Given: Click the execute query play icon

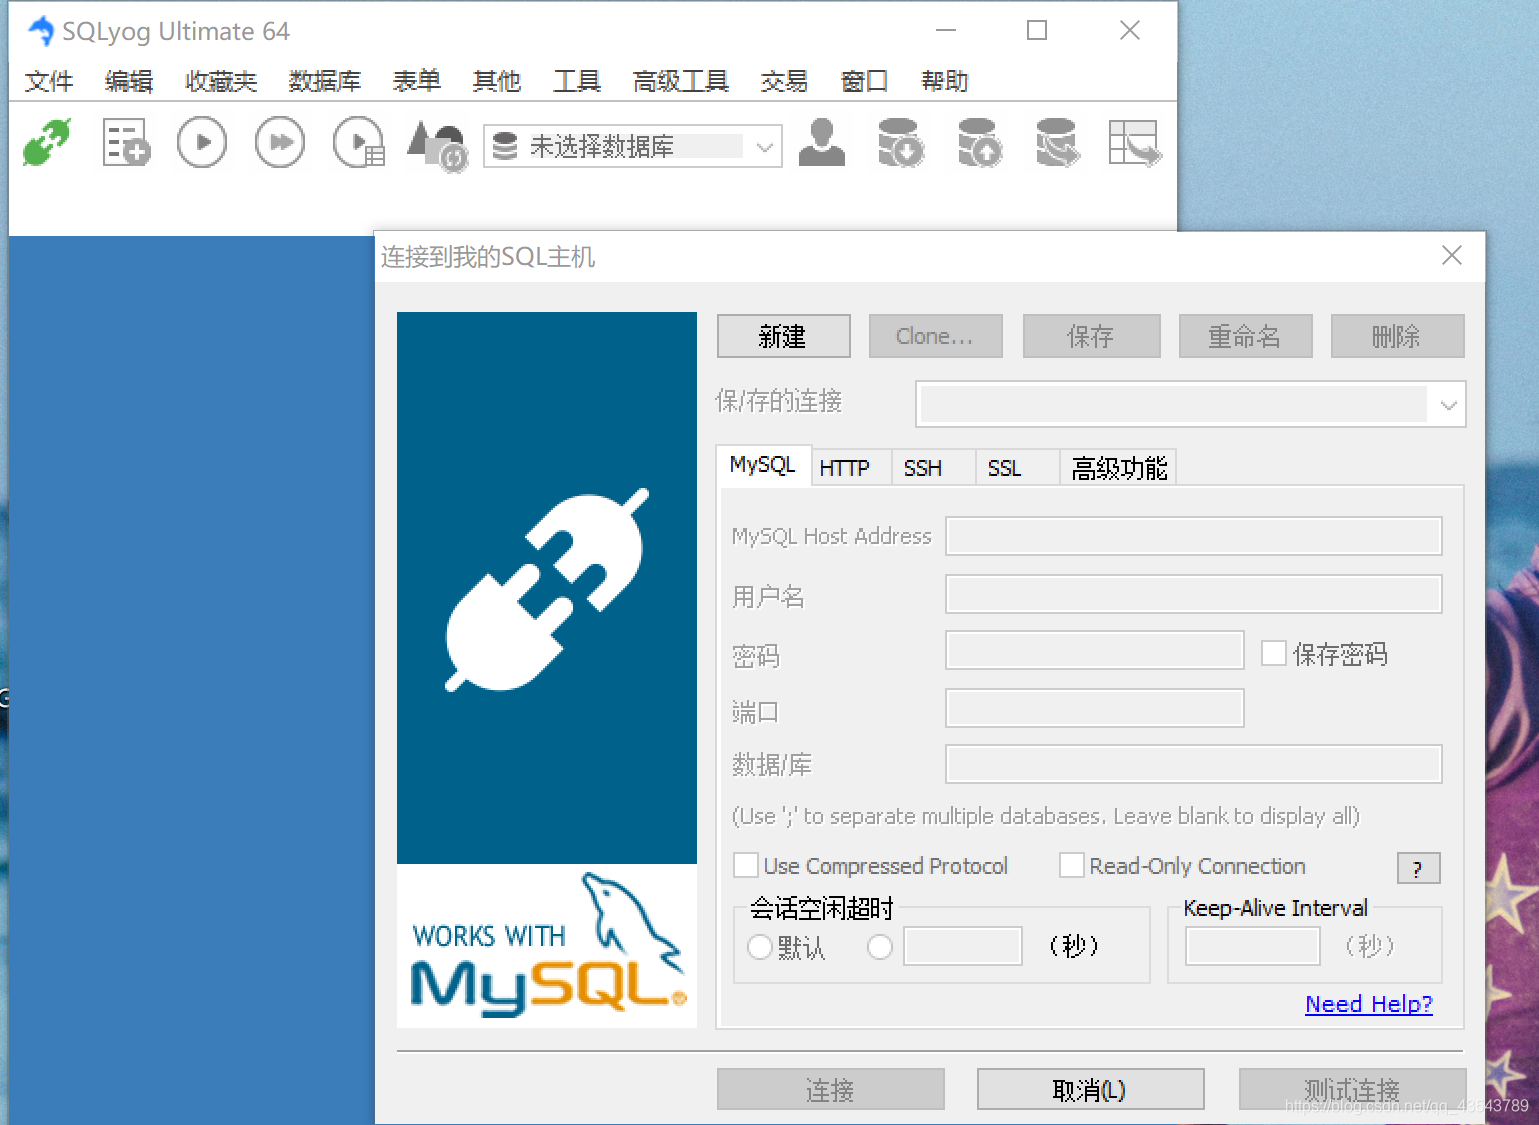Looking at the screenshot, I should tap(202, 143).
